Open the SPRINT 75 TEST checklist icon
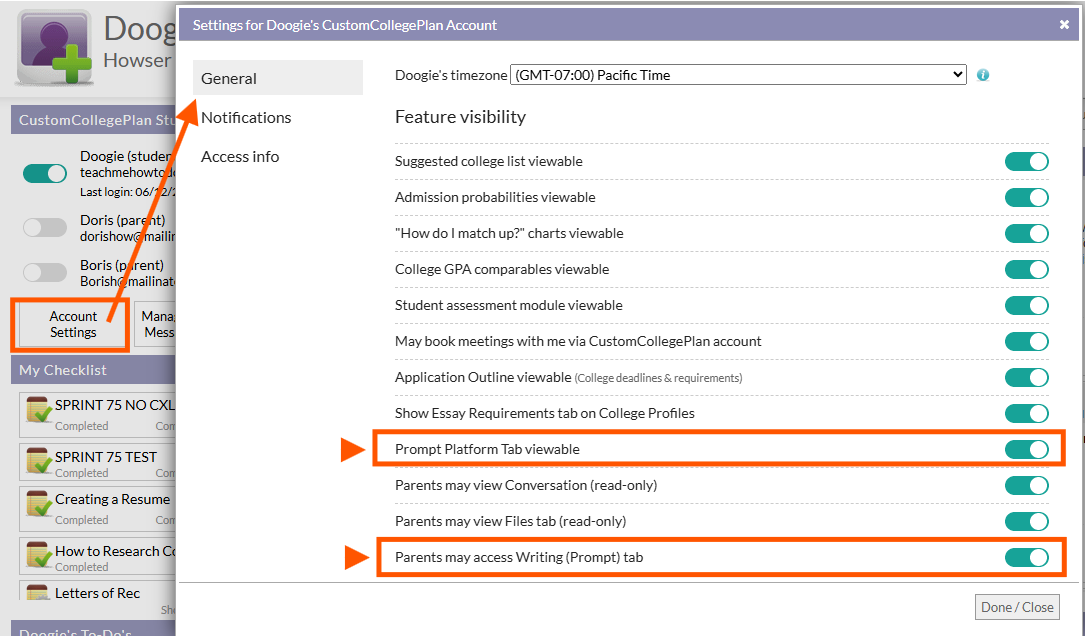 pyautogui.click(x=38, y=460)
